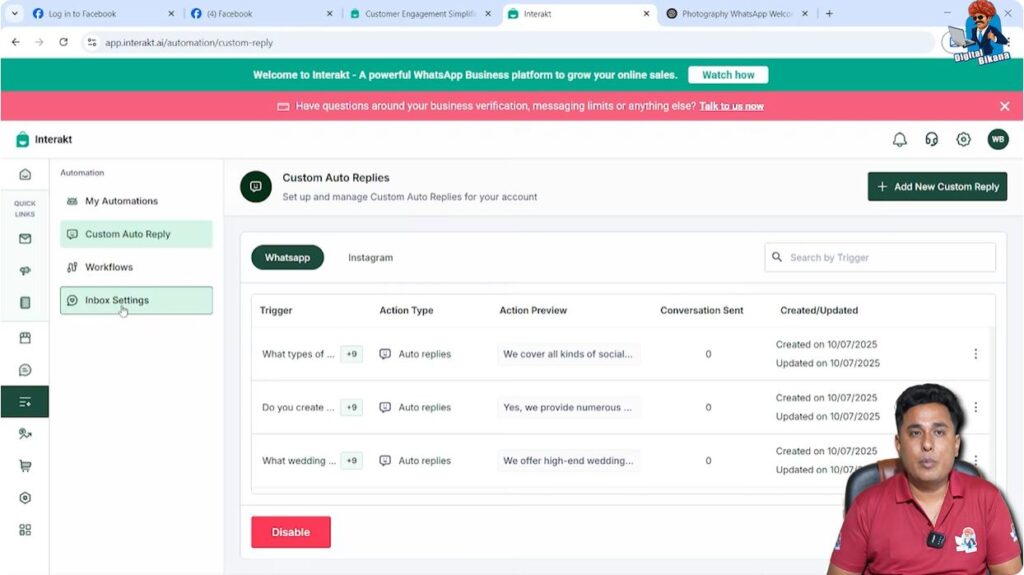Switch to Instagram tab
Screen dimensions: 1024x575
click(370, 257)
